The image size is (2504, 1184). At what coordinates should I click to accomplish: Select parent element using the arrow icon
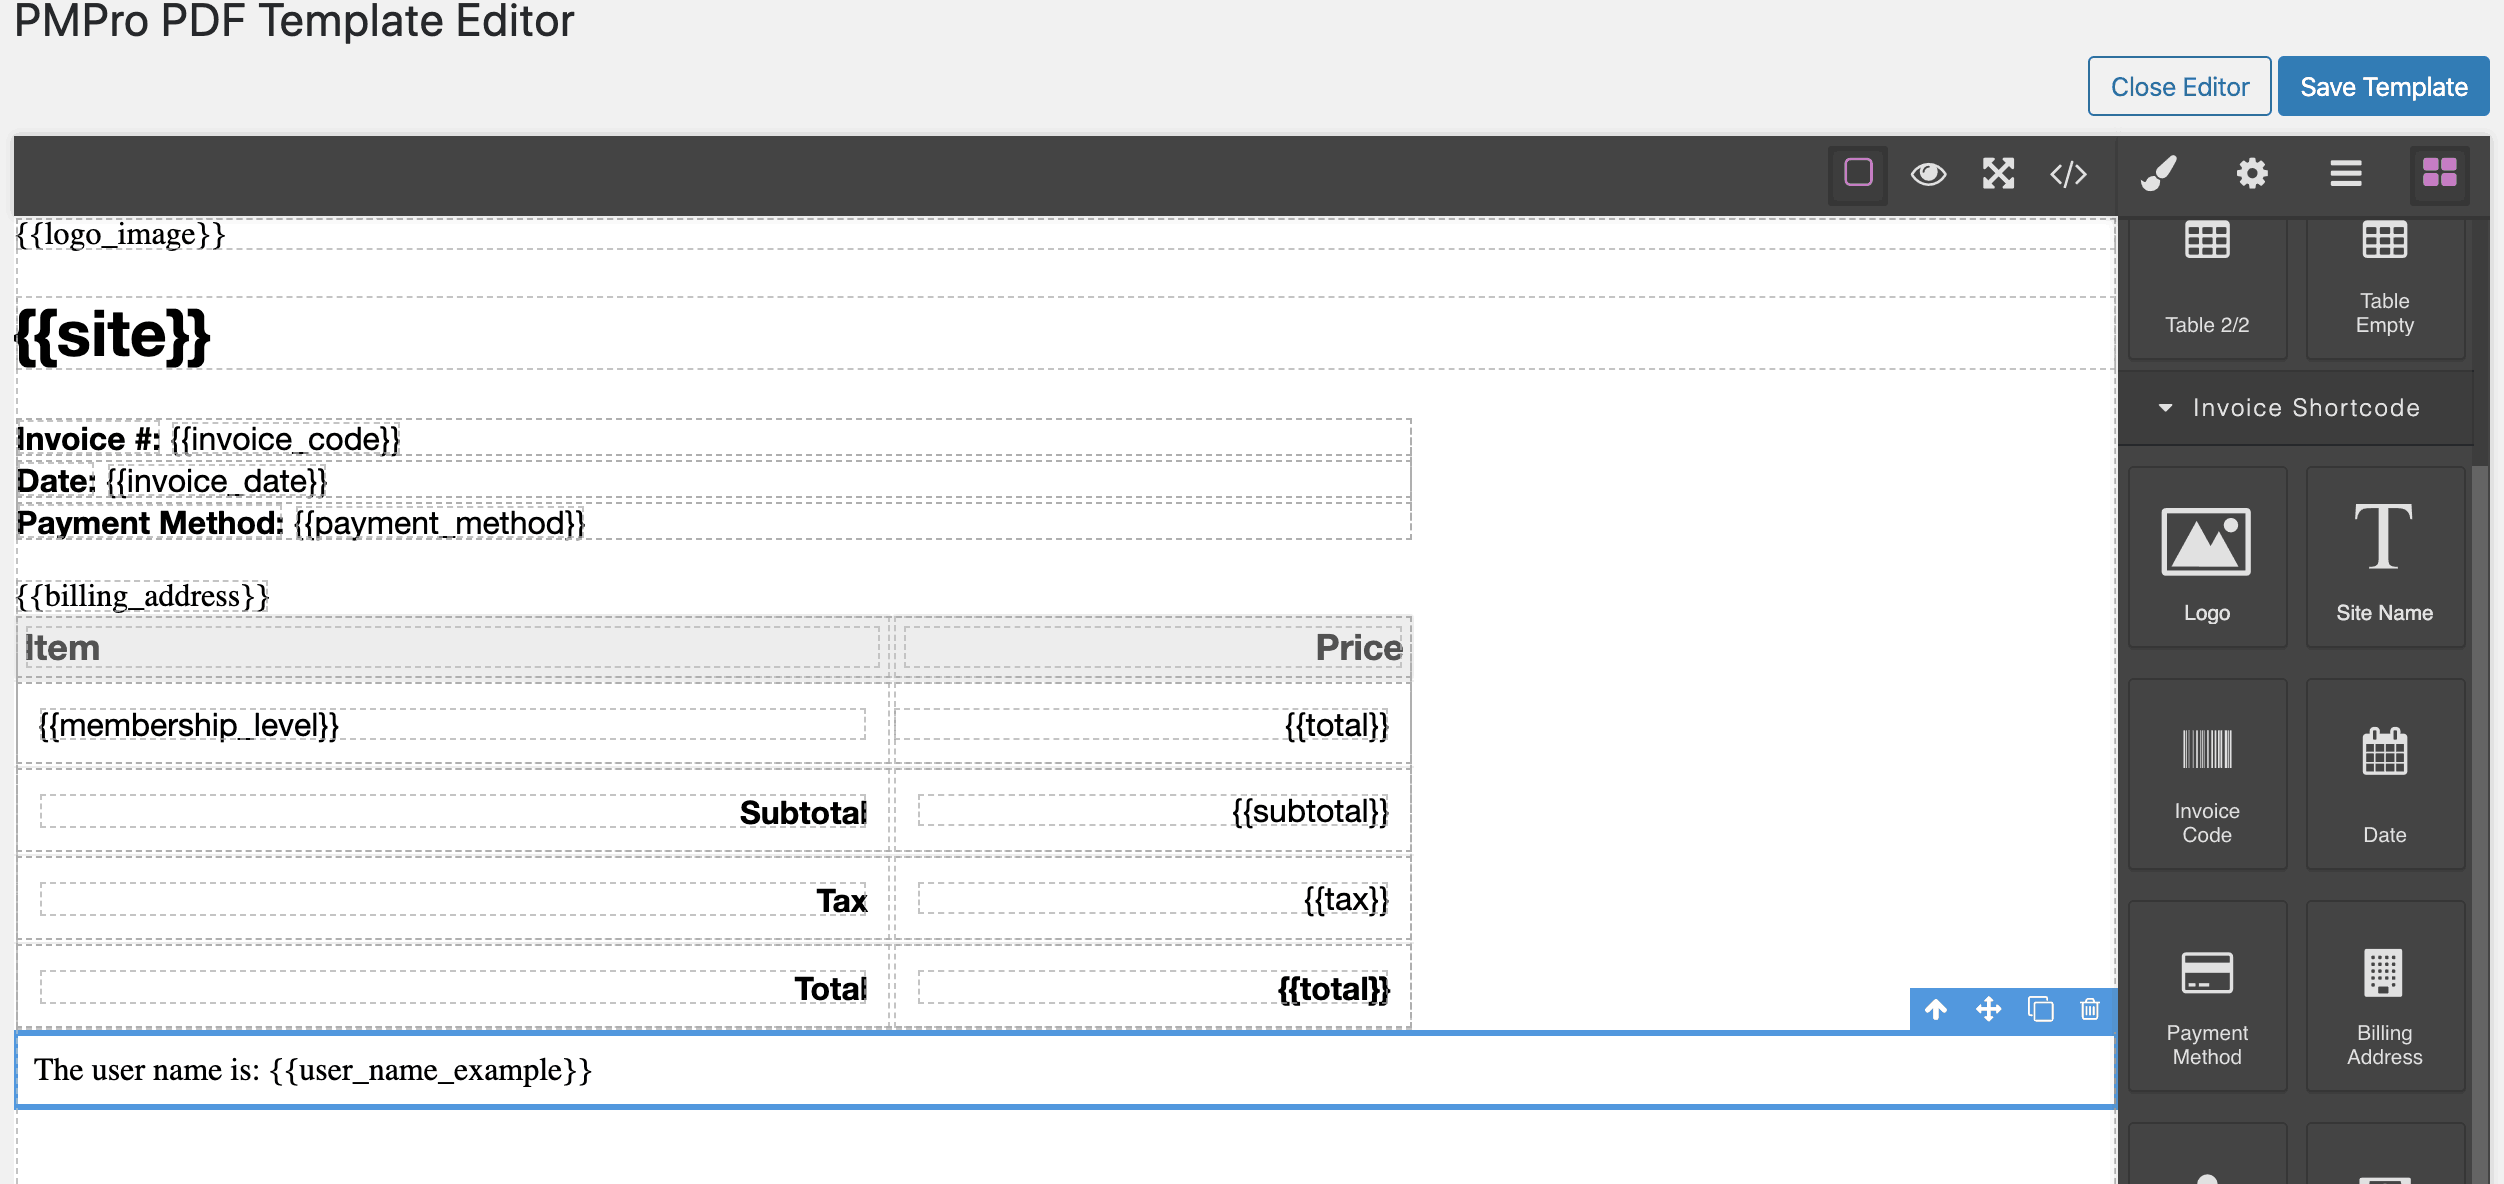coord(1938,1010)
